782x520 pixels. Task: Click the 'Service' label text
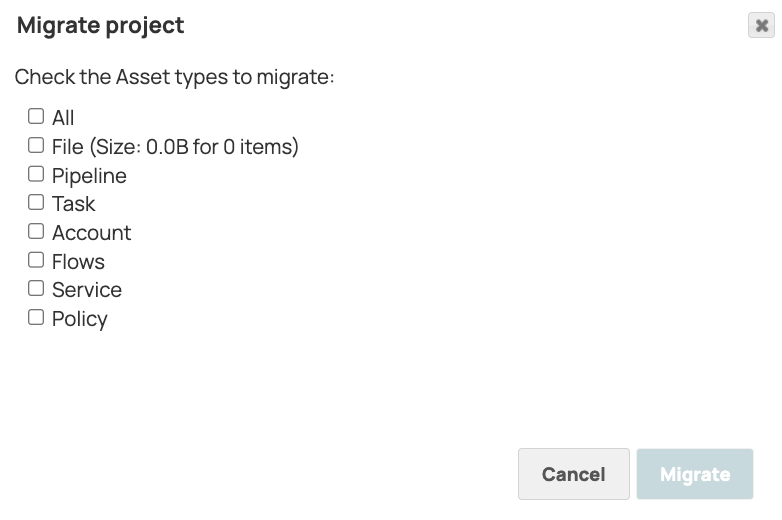pyautogui.click(x=87, y=290)
